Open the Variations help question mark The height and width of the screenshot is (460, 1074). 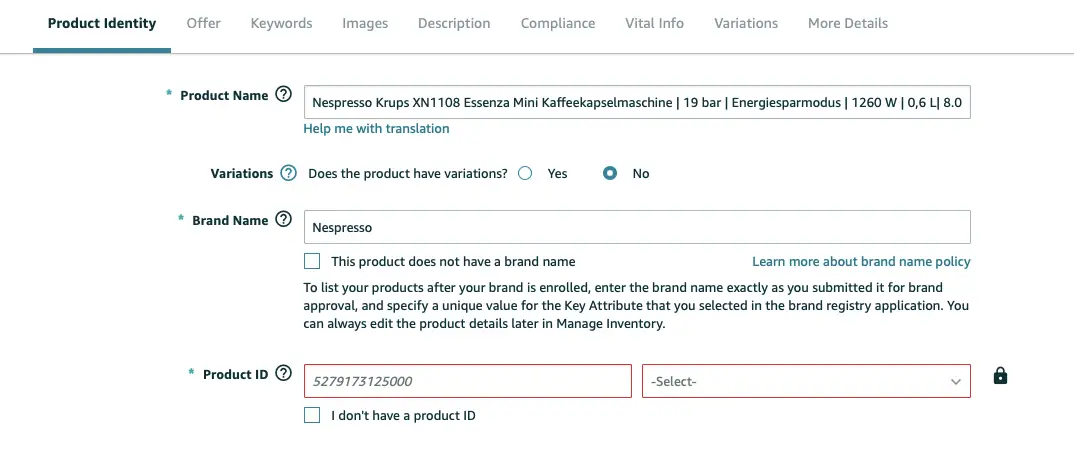(x=288, y=173)
